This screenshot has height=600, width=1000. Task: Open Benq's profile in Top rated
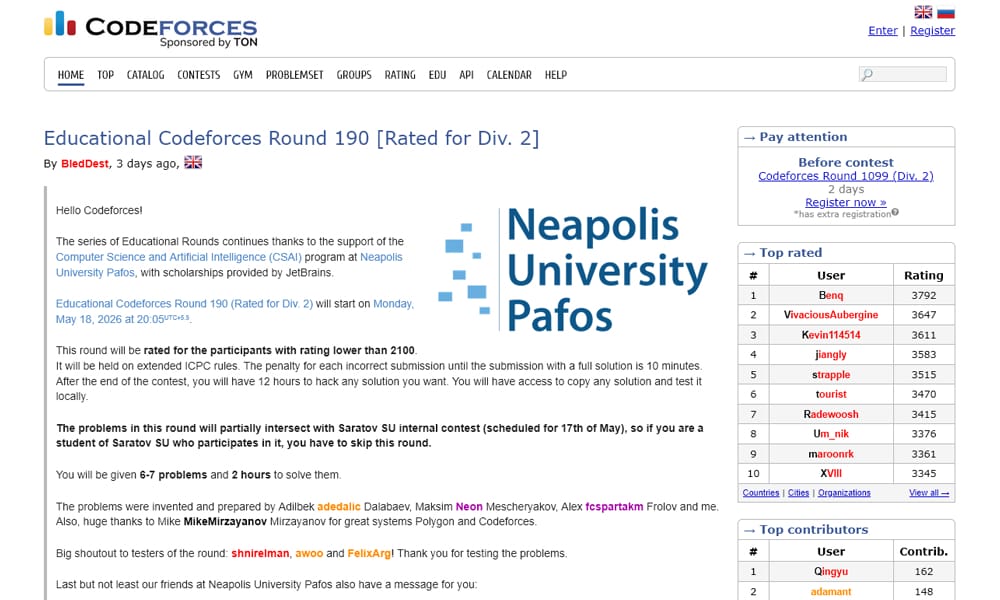pyautogui.click(x=831, y=295)
